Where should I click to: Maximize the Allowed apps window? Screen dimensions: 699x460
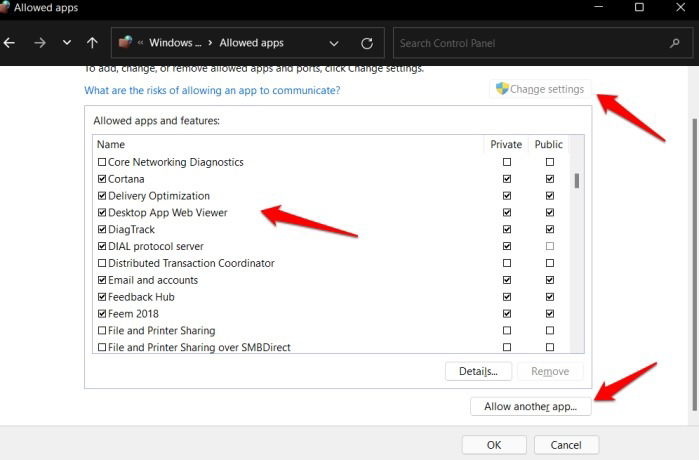(x=639, y=7)
